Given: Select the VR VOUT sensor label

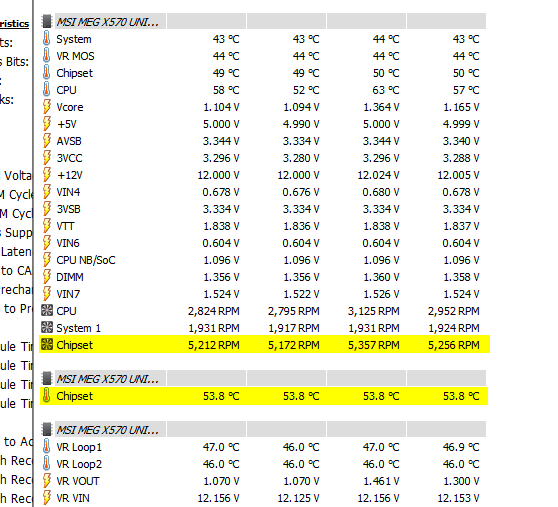Looking at the screenshot, I should coord(78,481).
